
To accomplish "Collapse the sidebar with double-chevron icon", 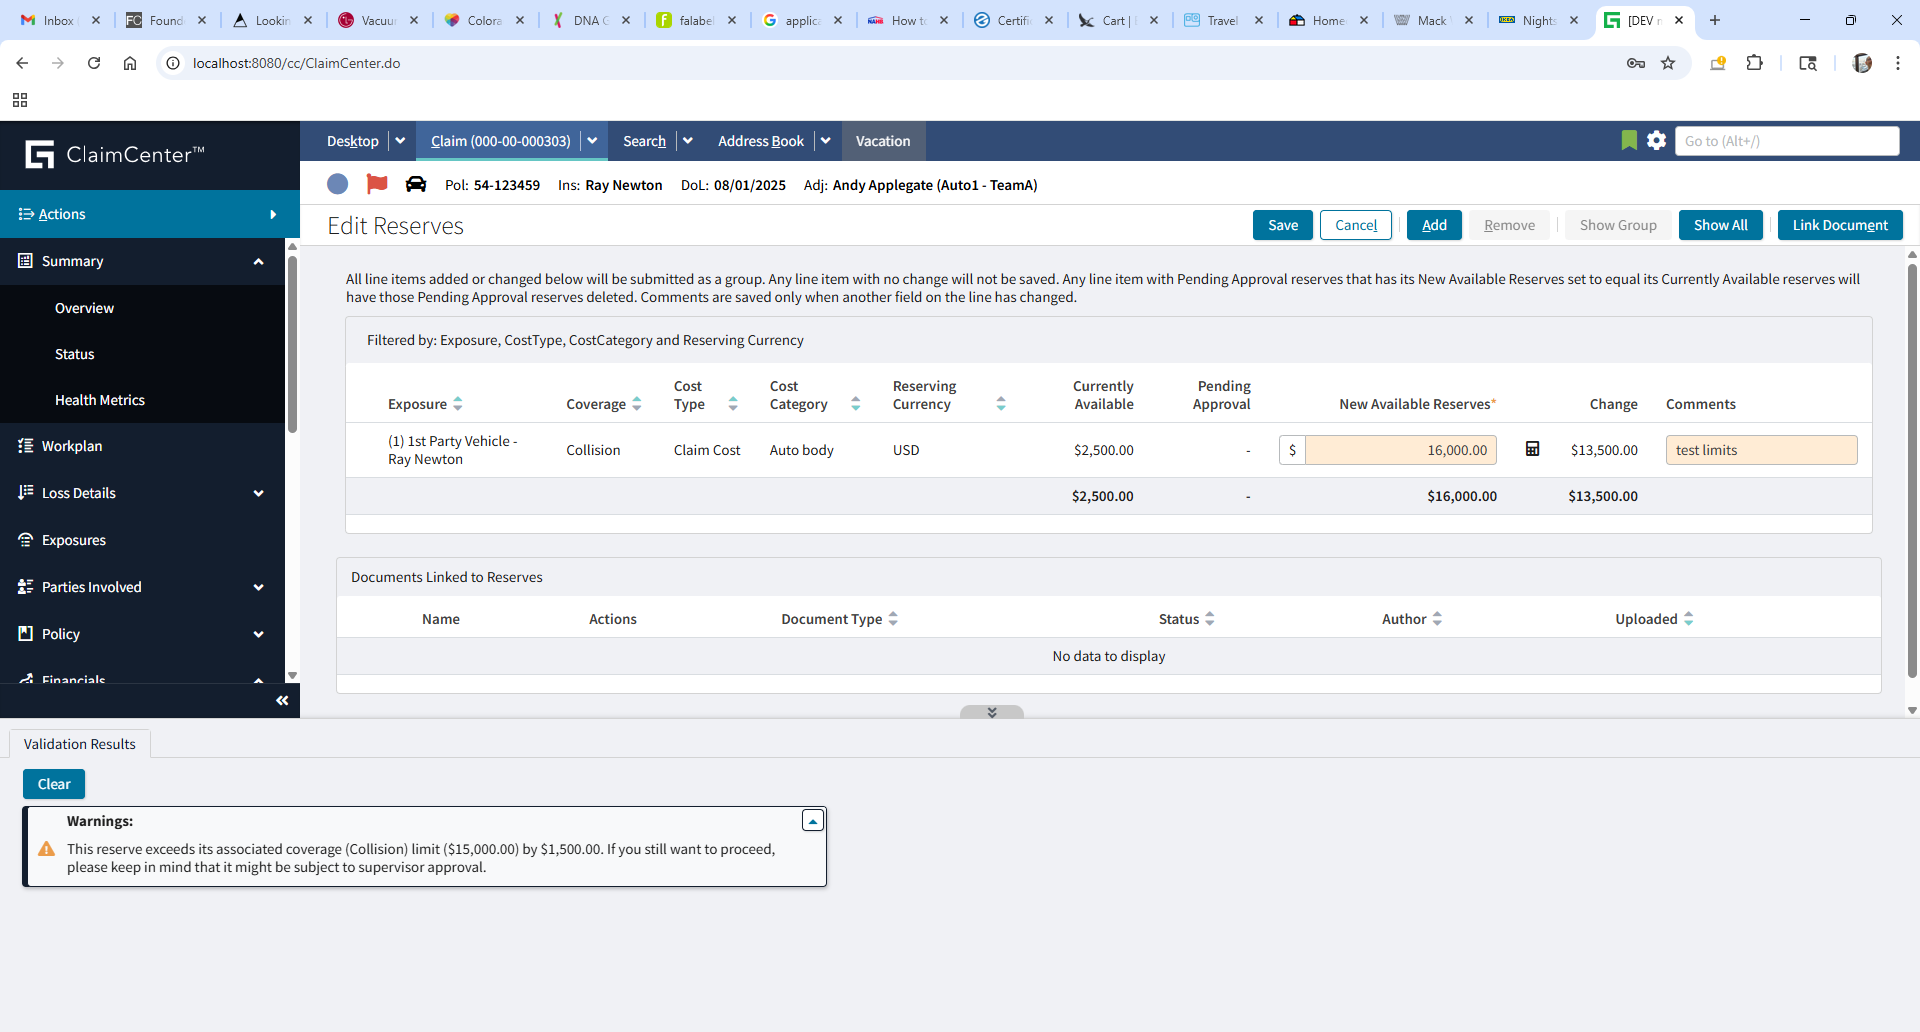I will pyautogui.click(x=282, y=700).
